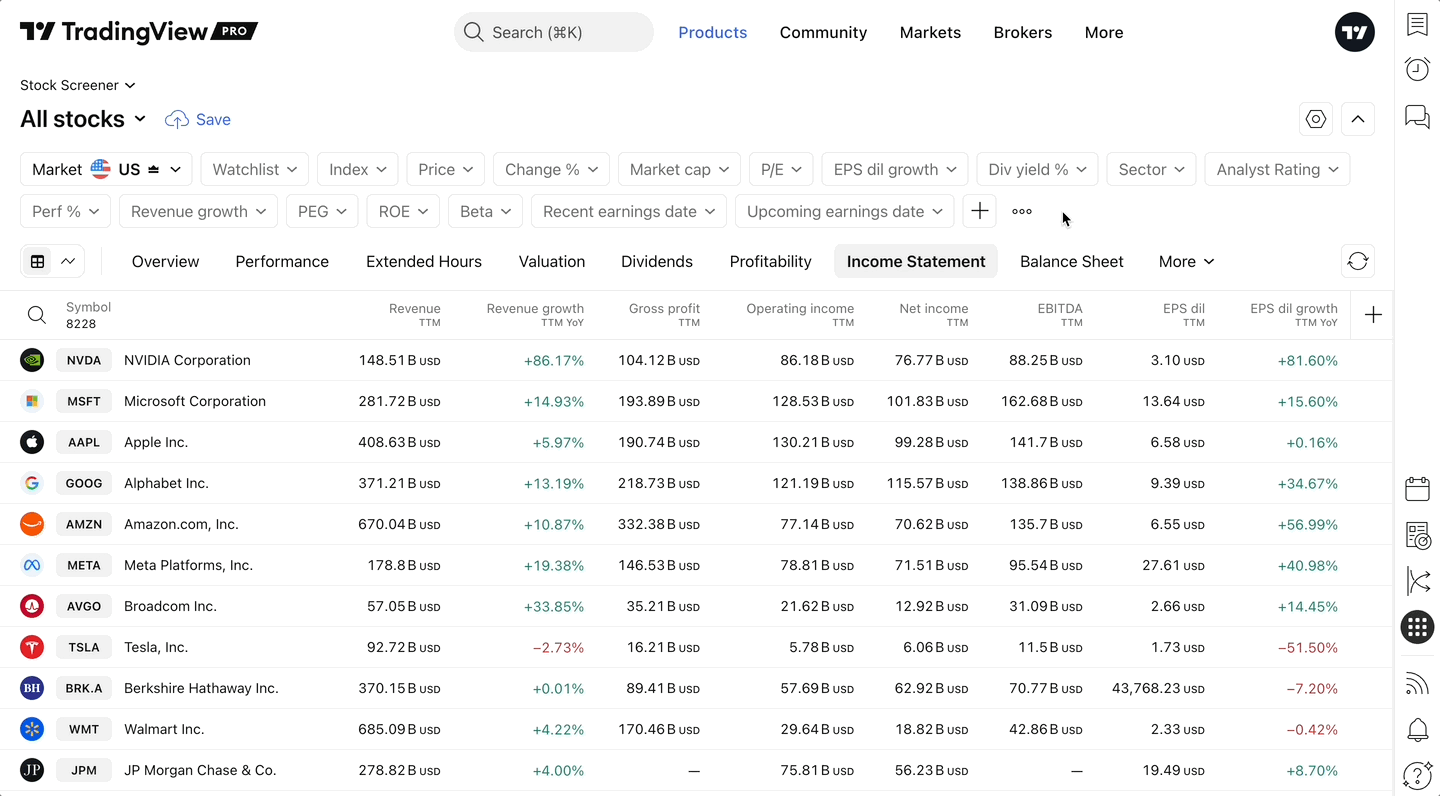Open the Markets menu

coord(930,32)
